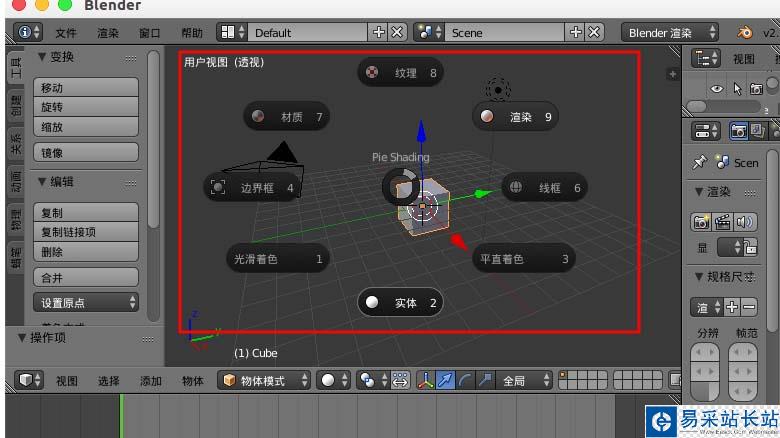Select the 纹理 8 pie option

(400, 73)
